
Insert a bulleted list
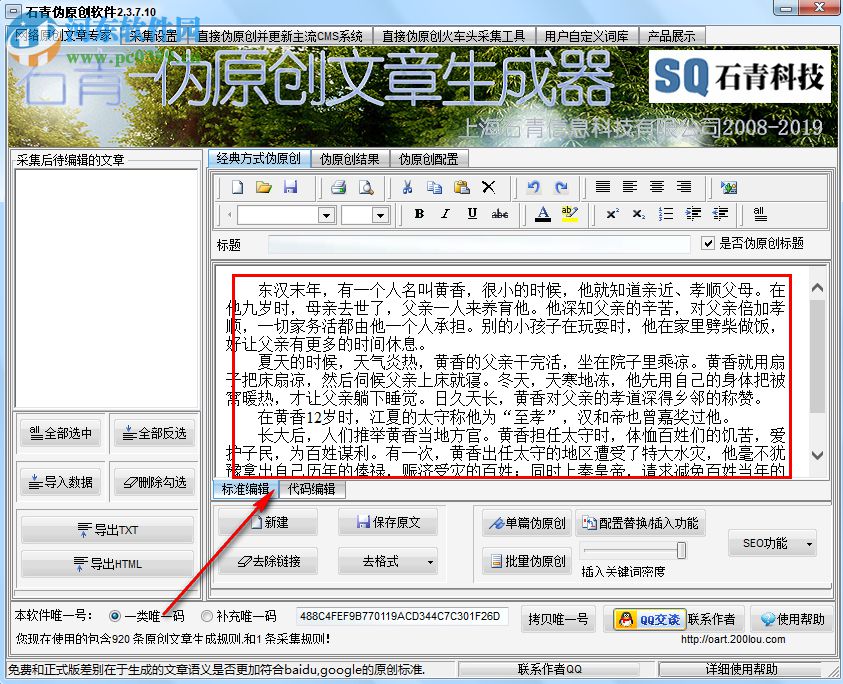[666, 214]
